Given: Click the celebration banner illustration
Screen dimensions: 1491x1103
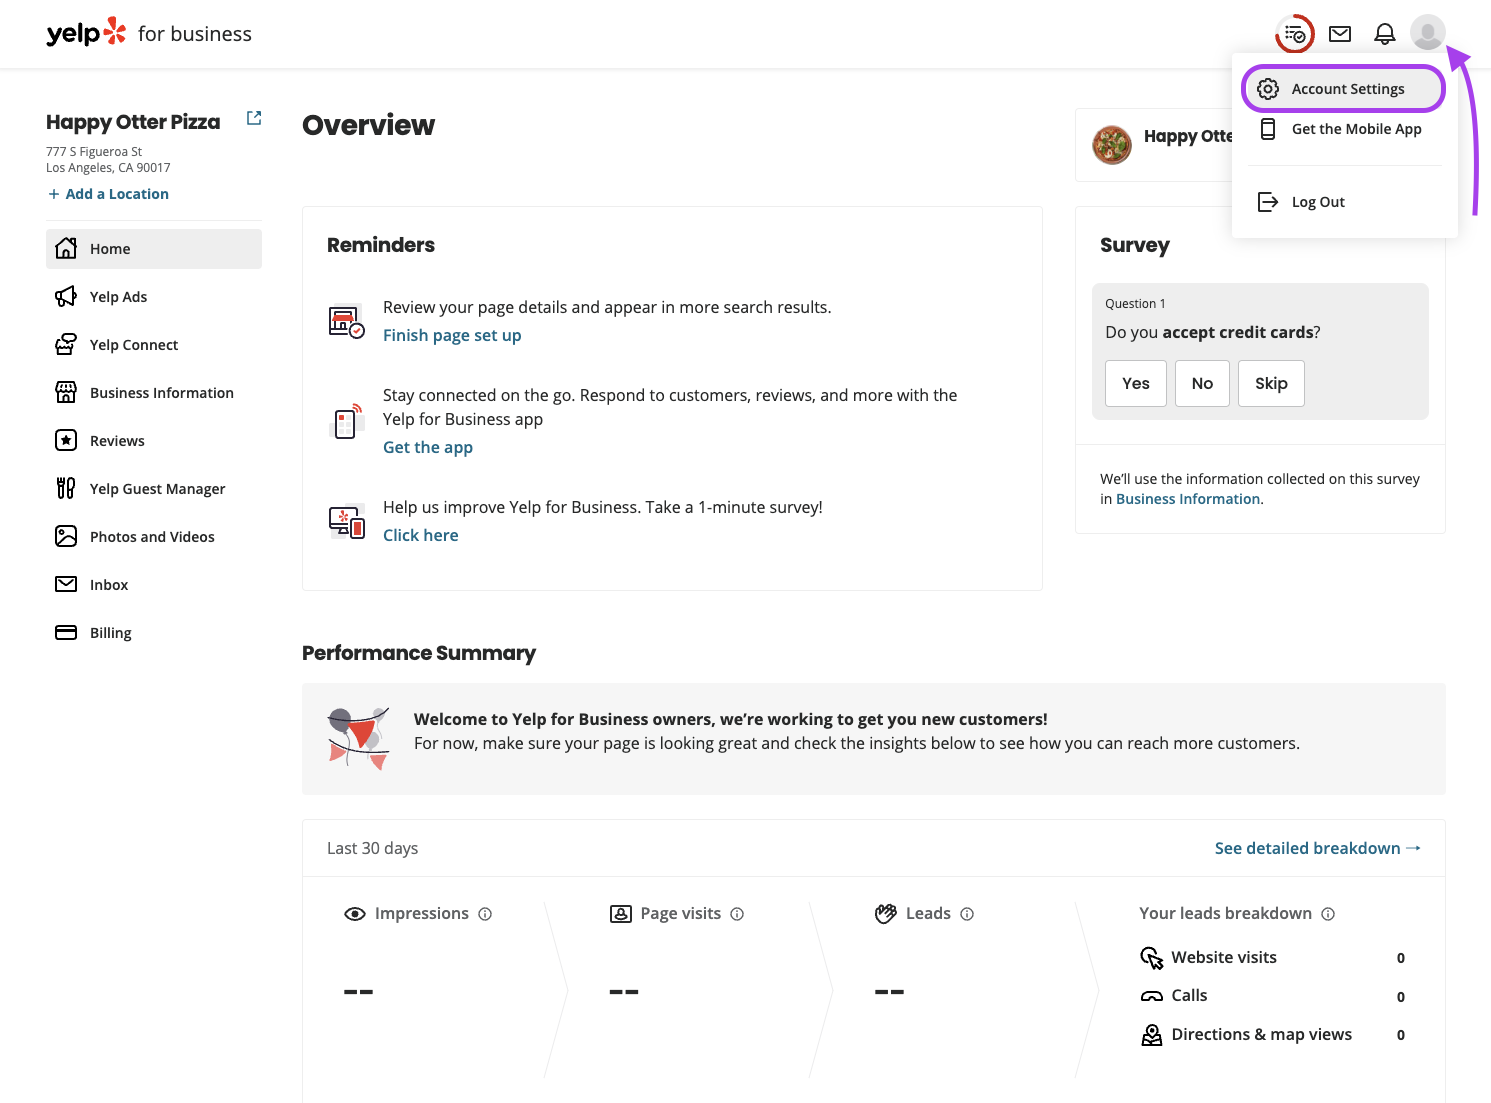Looking at the screenshot, I should click(x=358, y=739).
